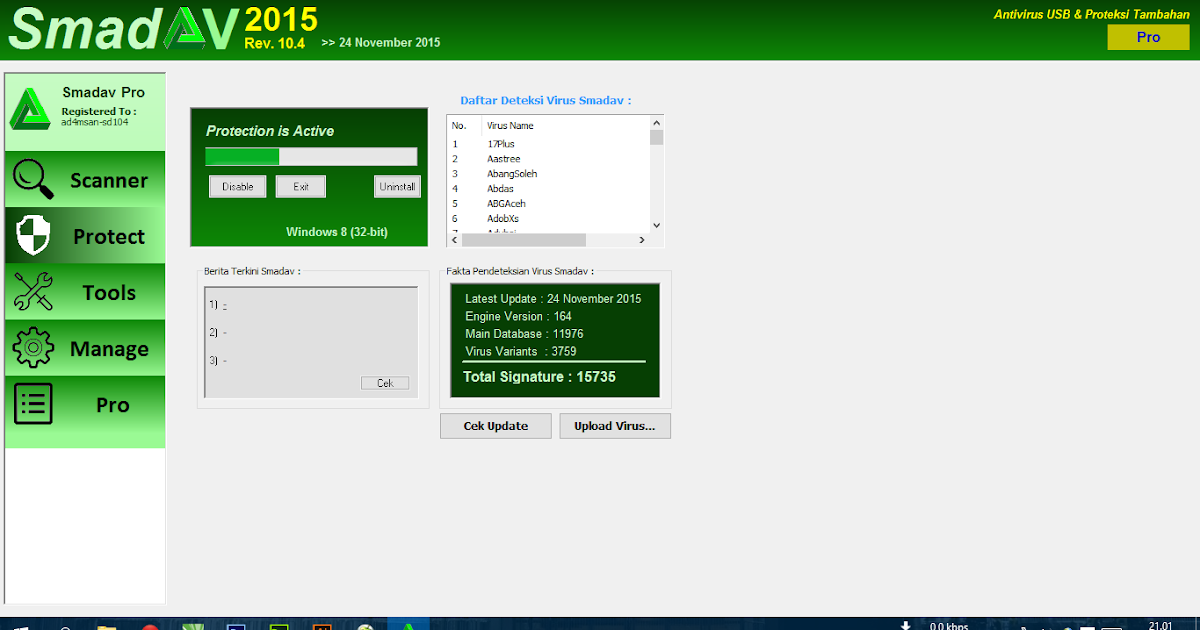The height and width of the screenshot is (630, 1200).
Task: Click the Engine Version : 164 line
Action: click(x=518, y=316)
